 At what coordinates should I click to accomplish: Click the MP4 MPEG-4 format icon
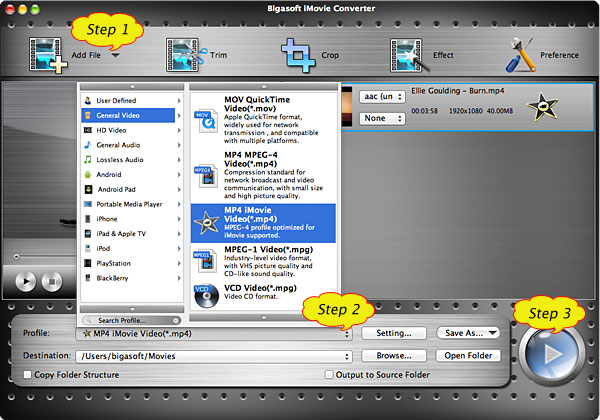coord(205,176)
